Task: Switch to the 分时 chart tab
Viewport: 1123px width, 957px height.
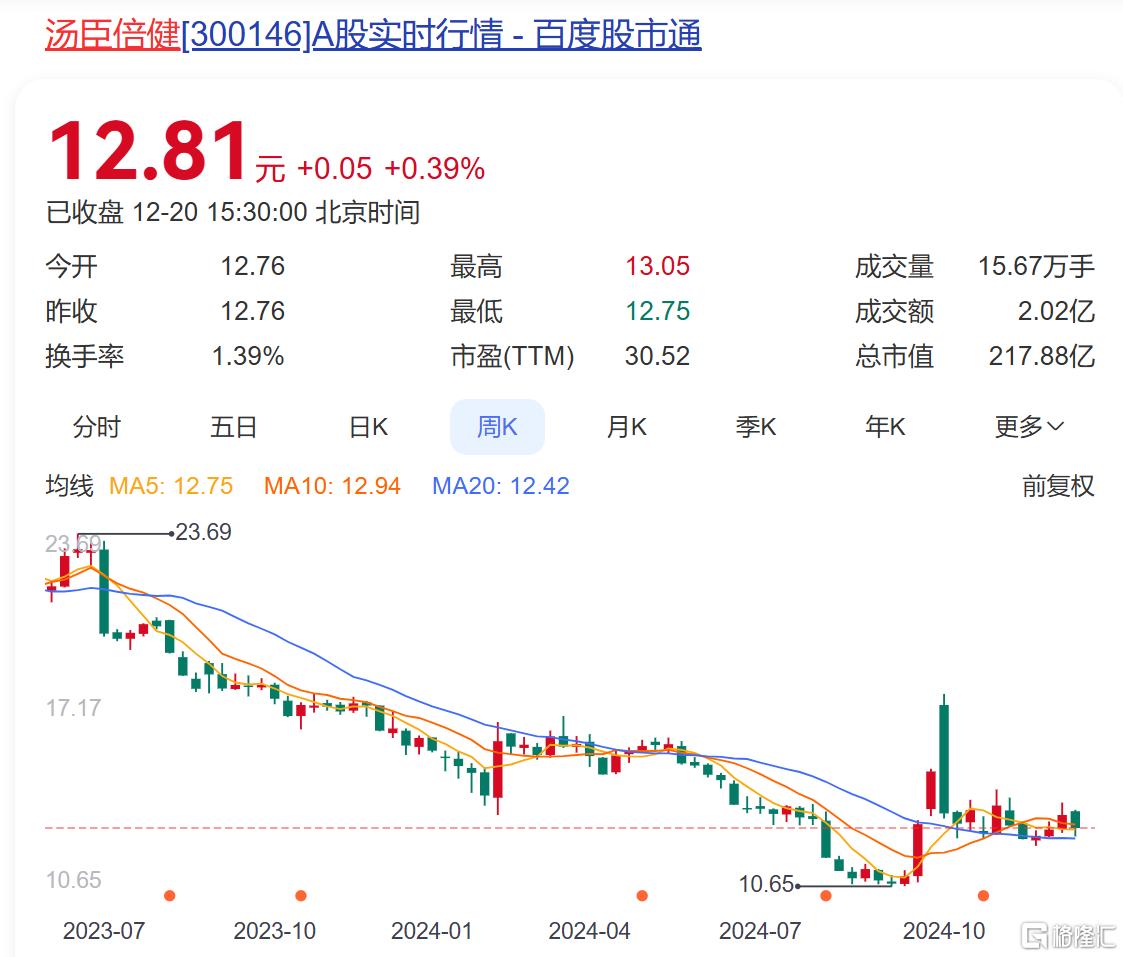Action: tap(97, 427)
